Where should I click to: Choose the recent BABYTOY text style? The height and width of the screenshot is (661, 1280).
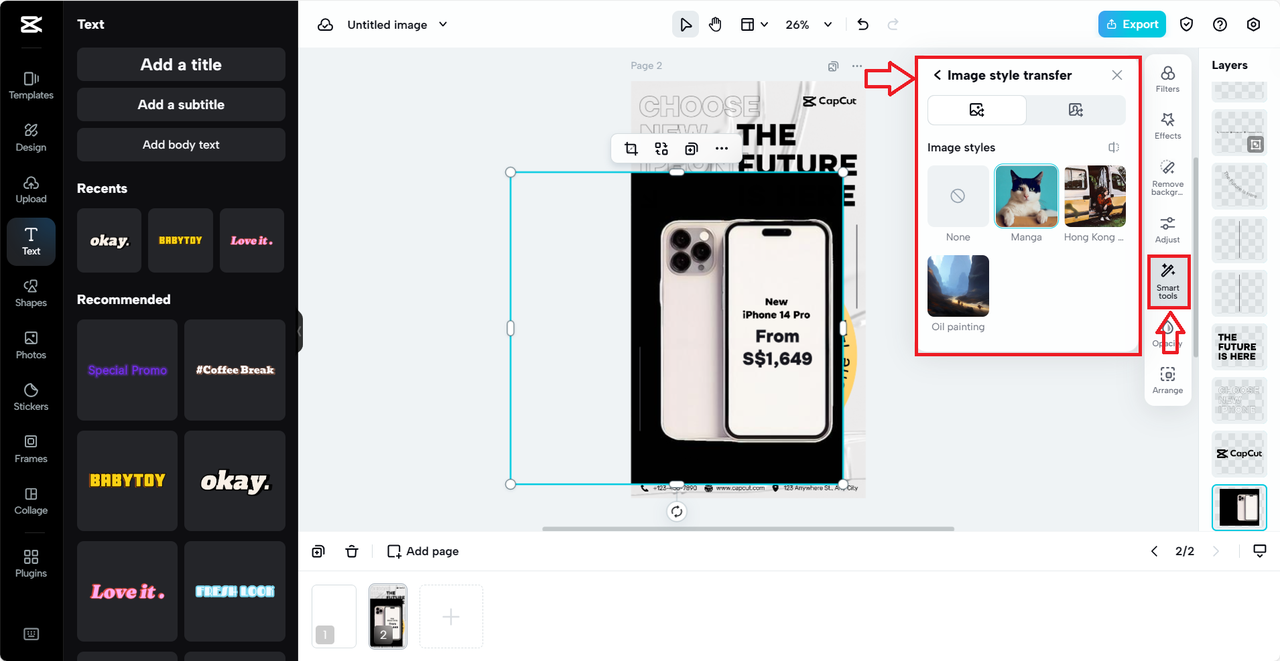click(x=181, y=240)
